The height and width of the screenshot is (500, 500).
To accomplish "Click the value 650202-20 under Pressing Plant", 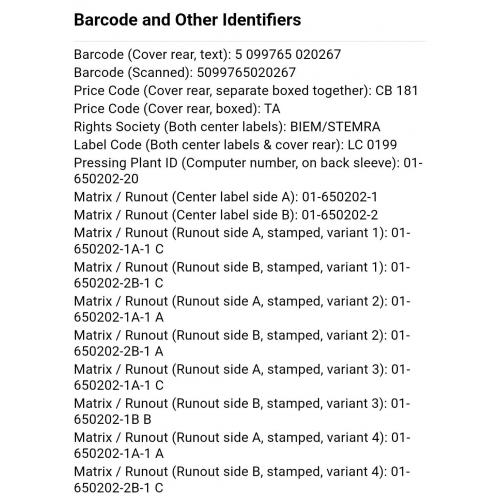I will pos(106,179).
